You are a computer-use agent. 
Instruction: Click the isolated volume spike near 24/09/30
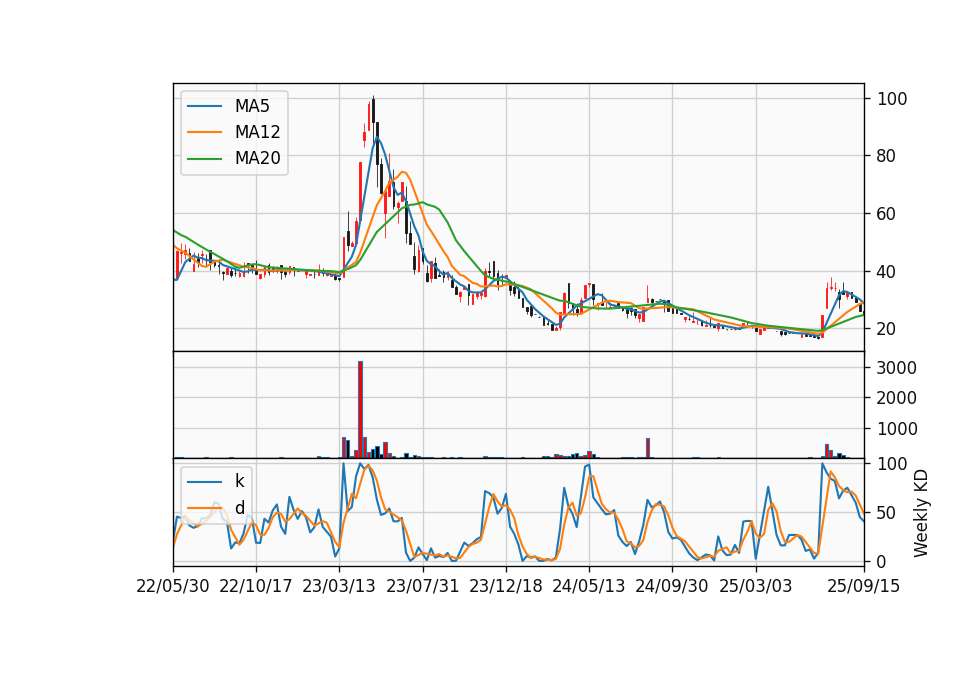(648, 448)
